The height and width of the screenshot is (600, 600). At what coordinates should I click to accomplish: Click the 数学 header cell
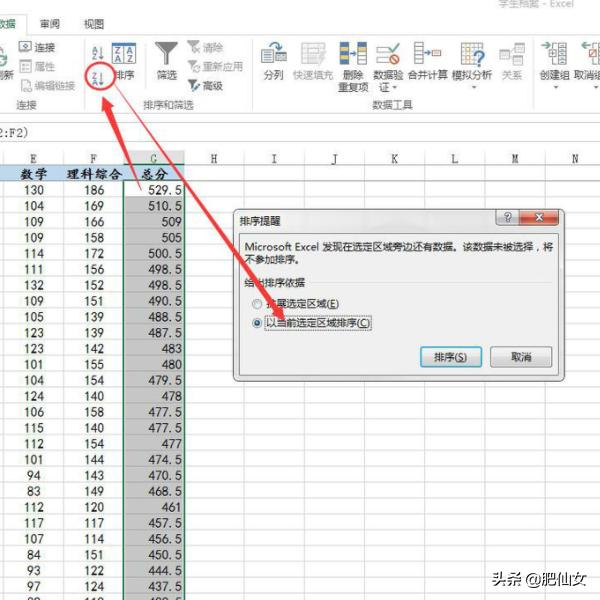point(33,174)
